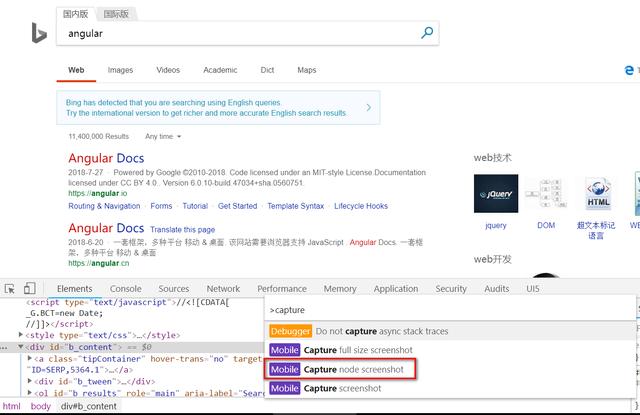Open the DOM diagram thumbnail
640x415 pixels.
(546, 193)
